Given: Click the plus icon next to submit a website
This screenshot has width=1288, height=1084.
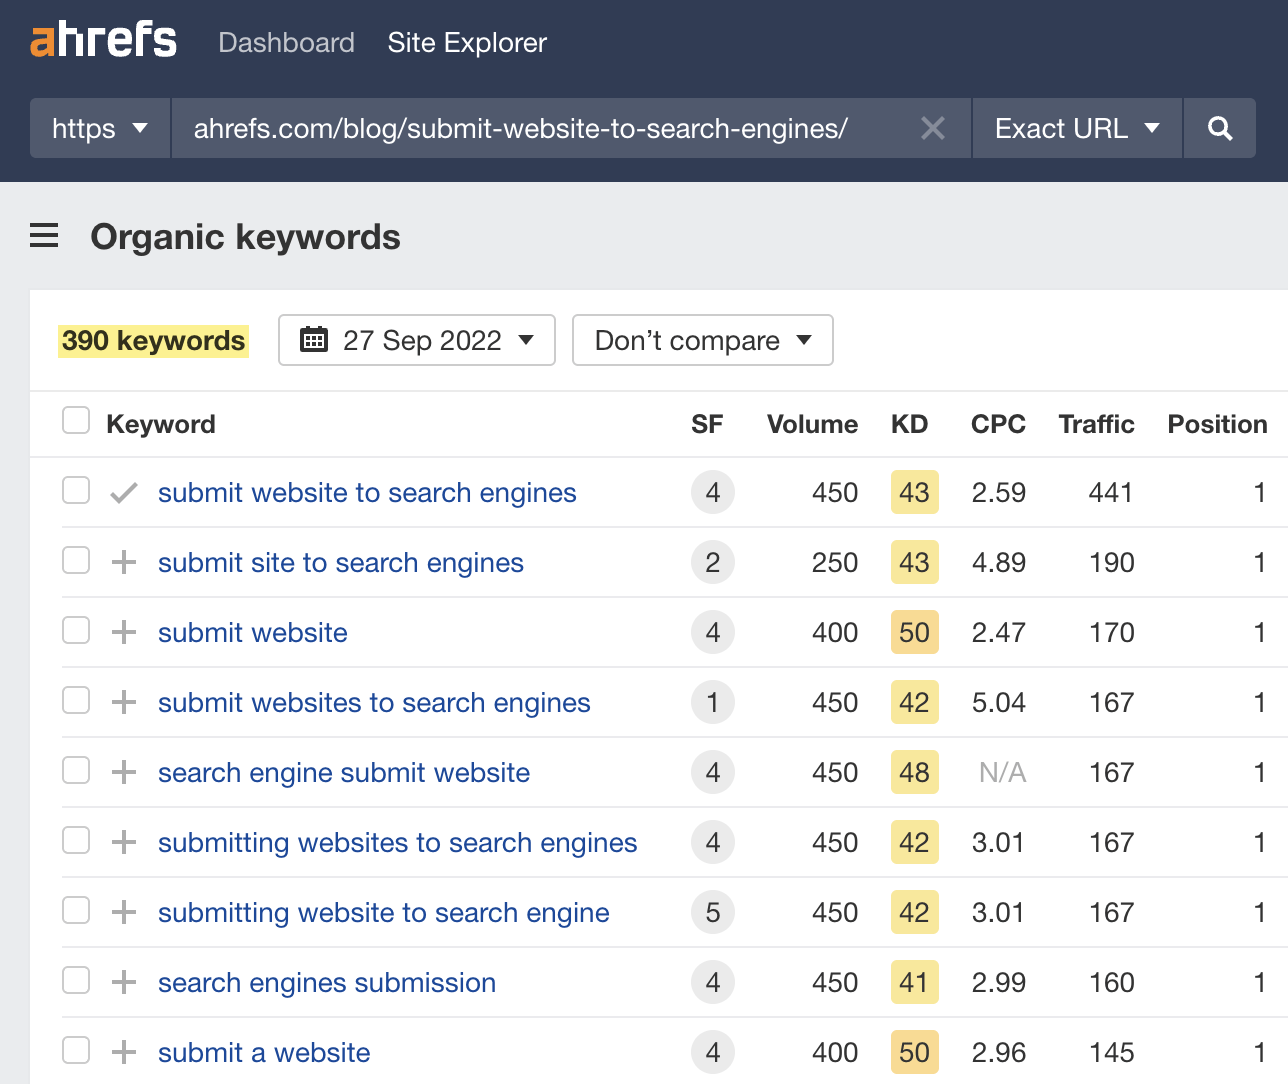Looking at the screenshot, I should coord(123,1052).
